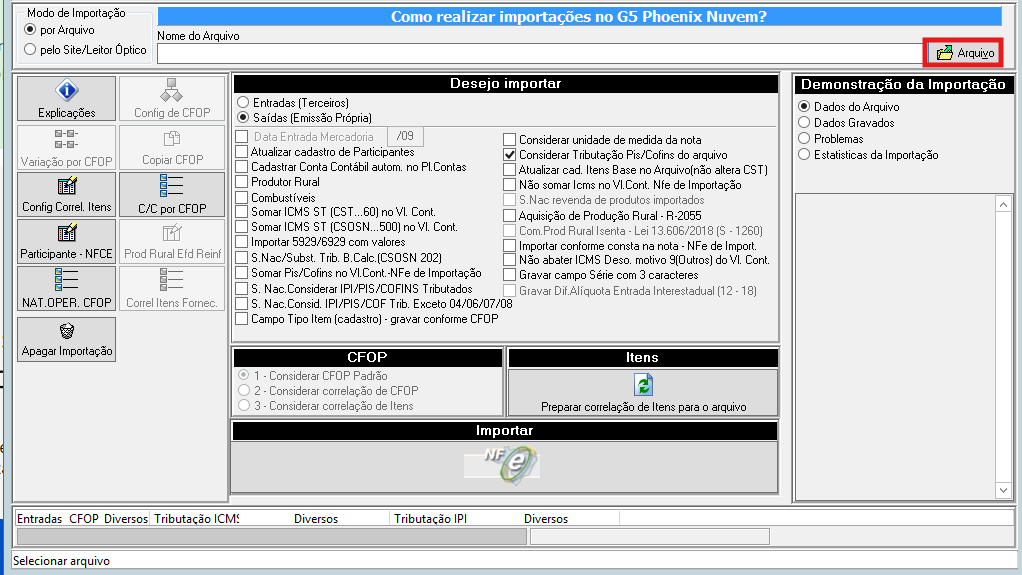The height and width of the screenshot is (575, 1022).
Task: Open Participante - NFCE button
Action: [x=66, y=242]
